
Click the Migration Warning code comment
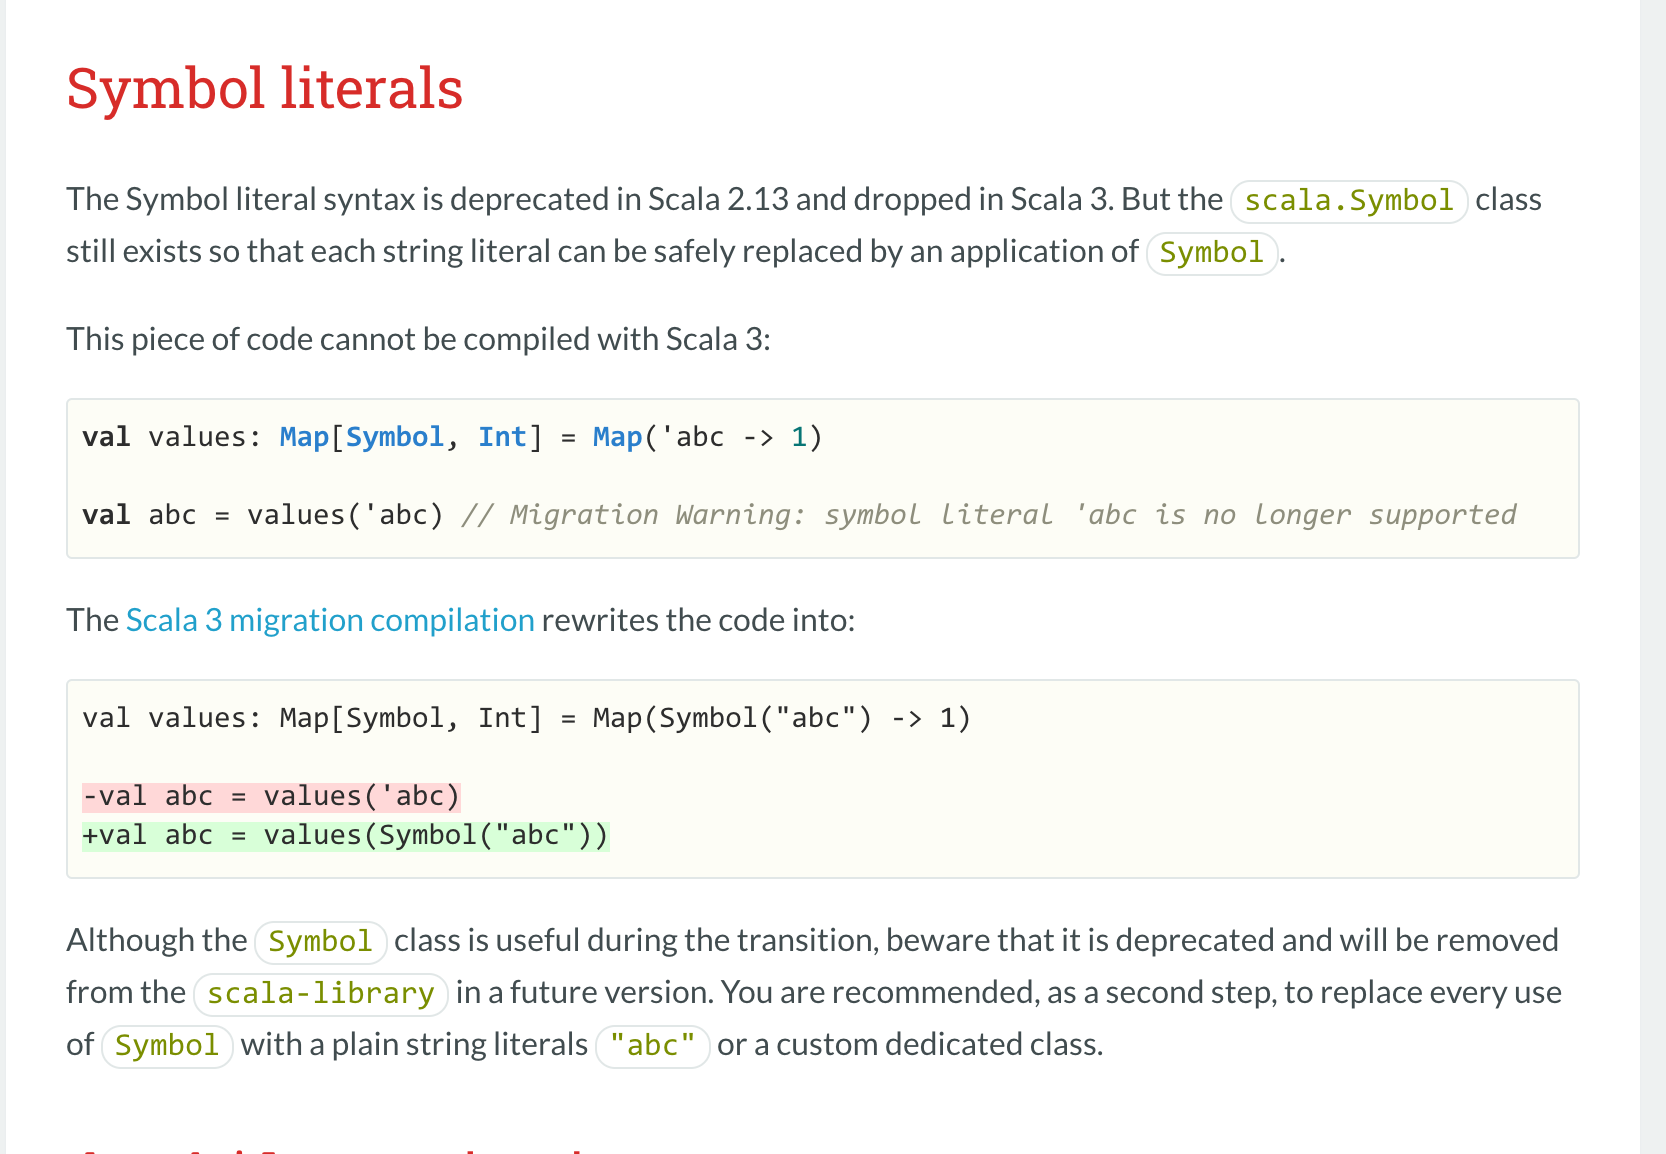pos(989,515)
